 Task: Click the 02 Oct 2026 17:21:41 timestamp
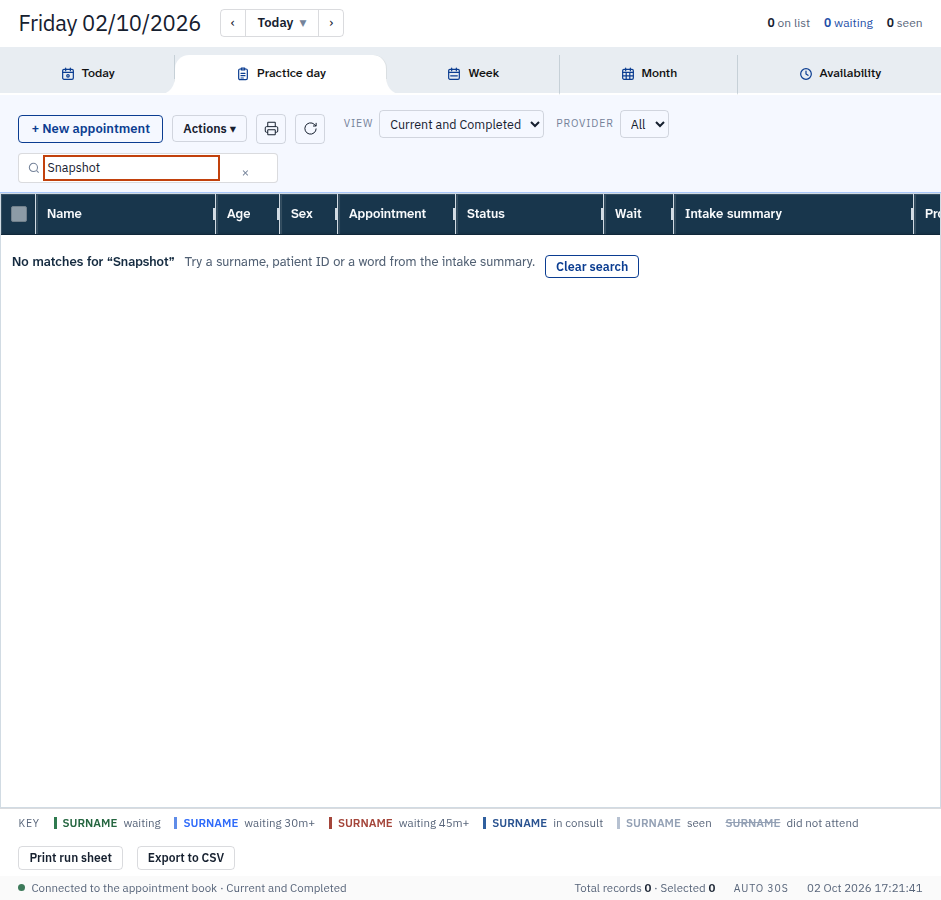coord(864,888)
